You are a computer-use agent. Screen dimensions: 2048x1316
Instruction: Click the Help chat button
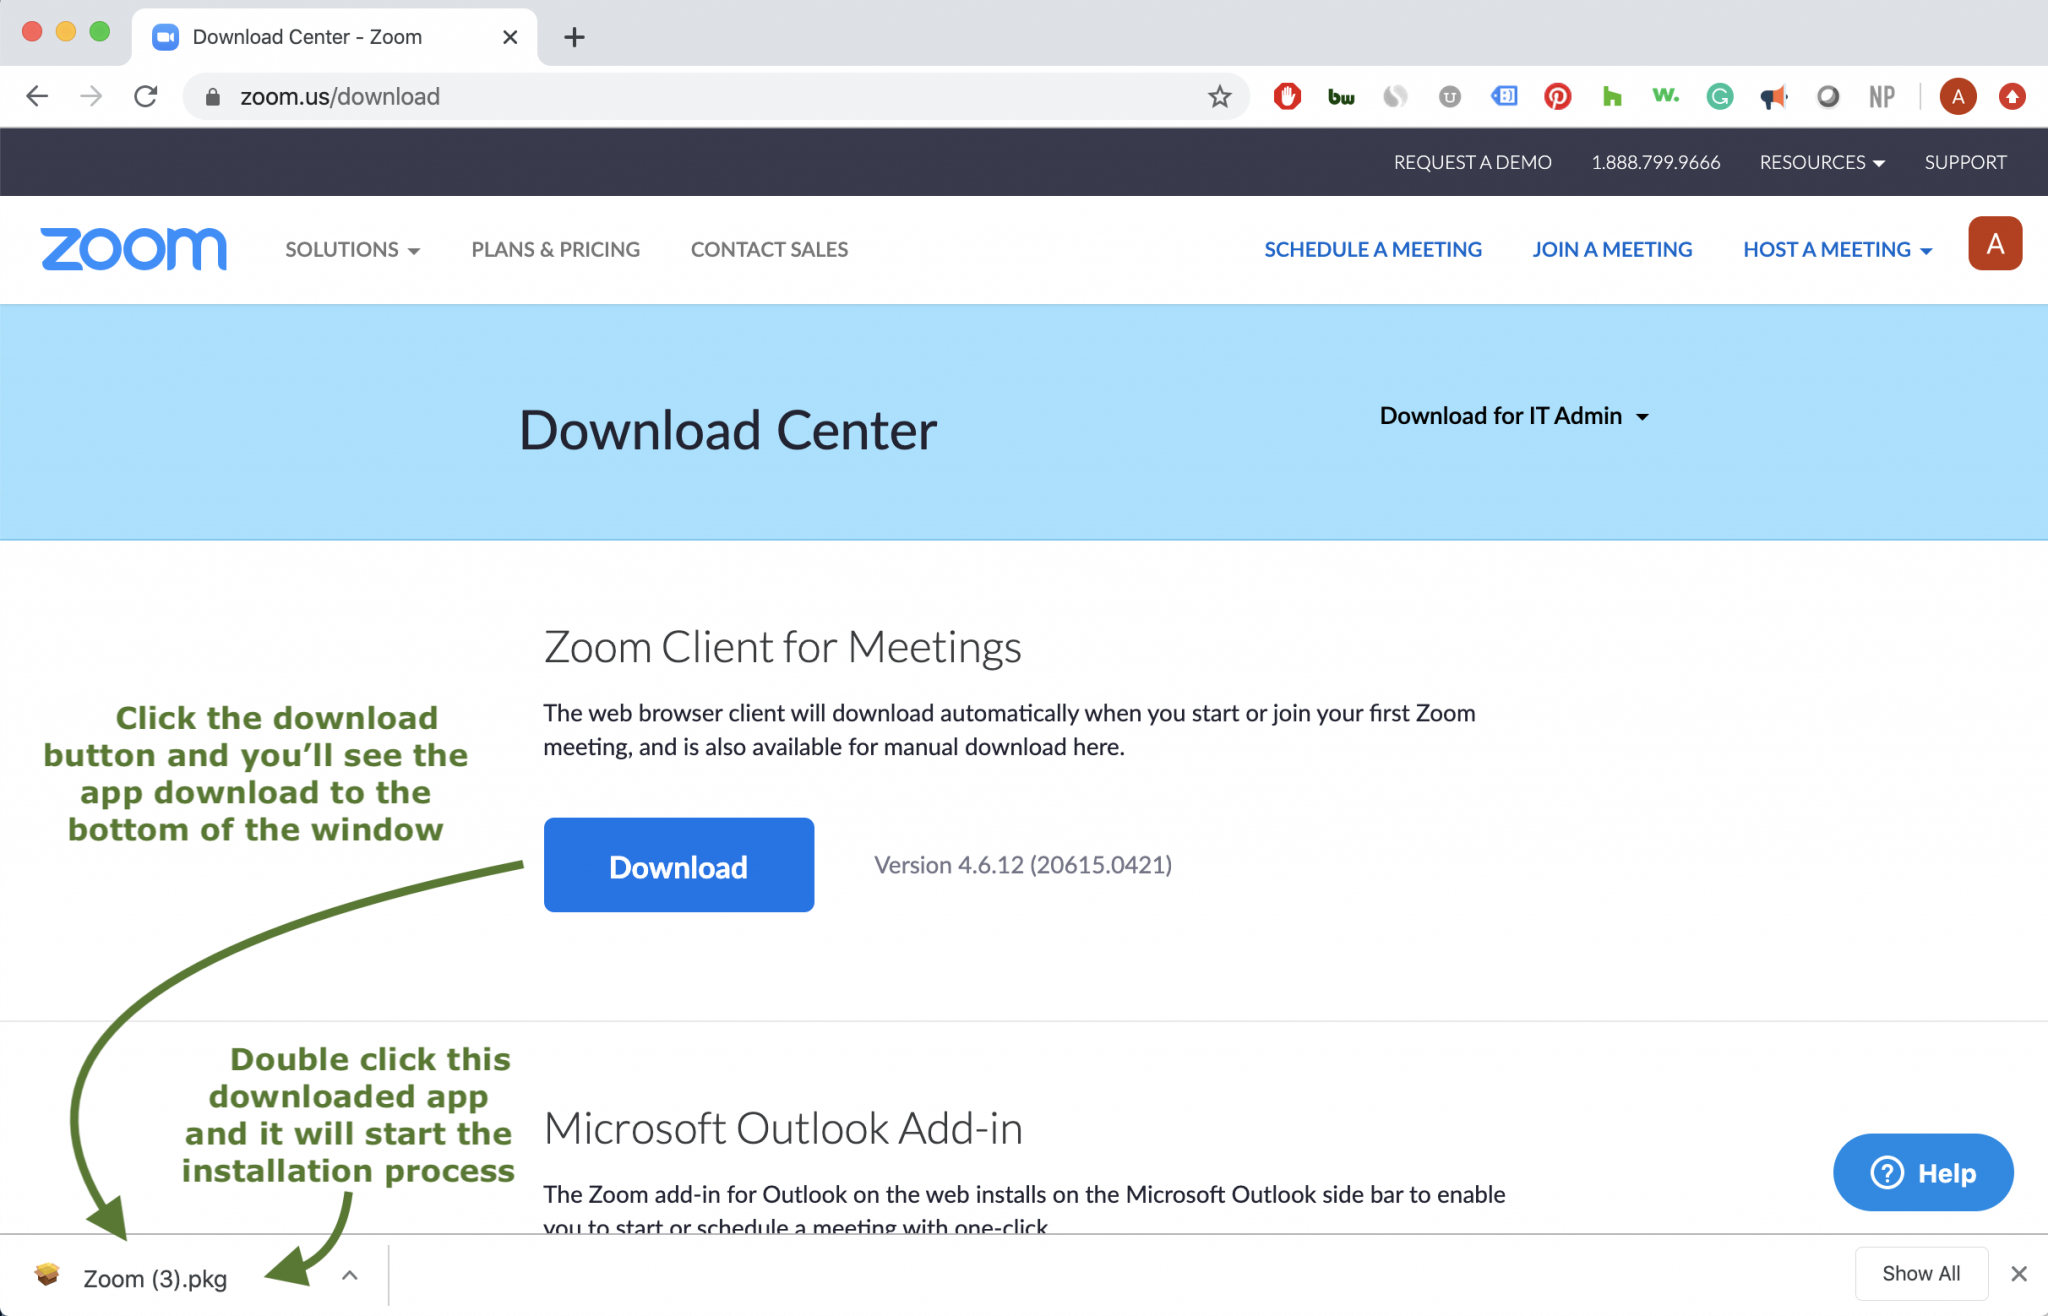coord(1922,1172)
